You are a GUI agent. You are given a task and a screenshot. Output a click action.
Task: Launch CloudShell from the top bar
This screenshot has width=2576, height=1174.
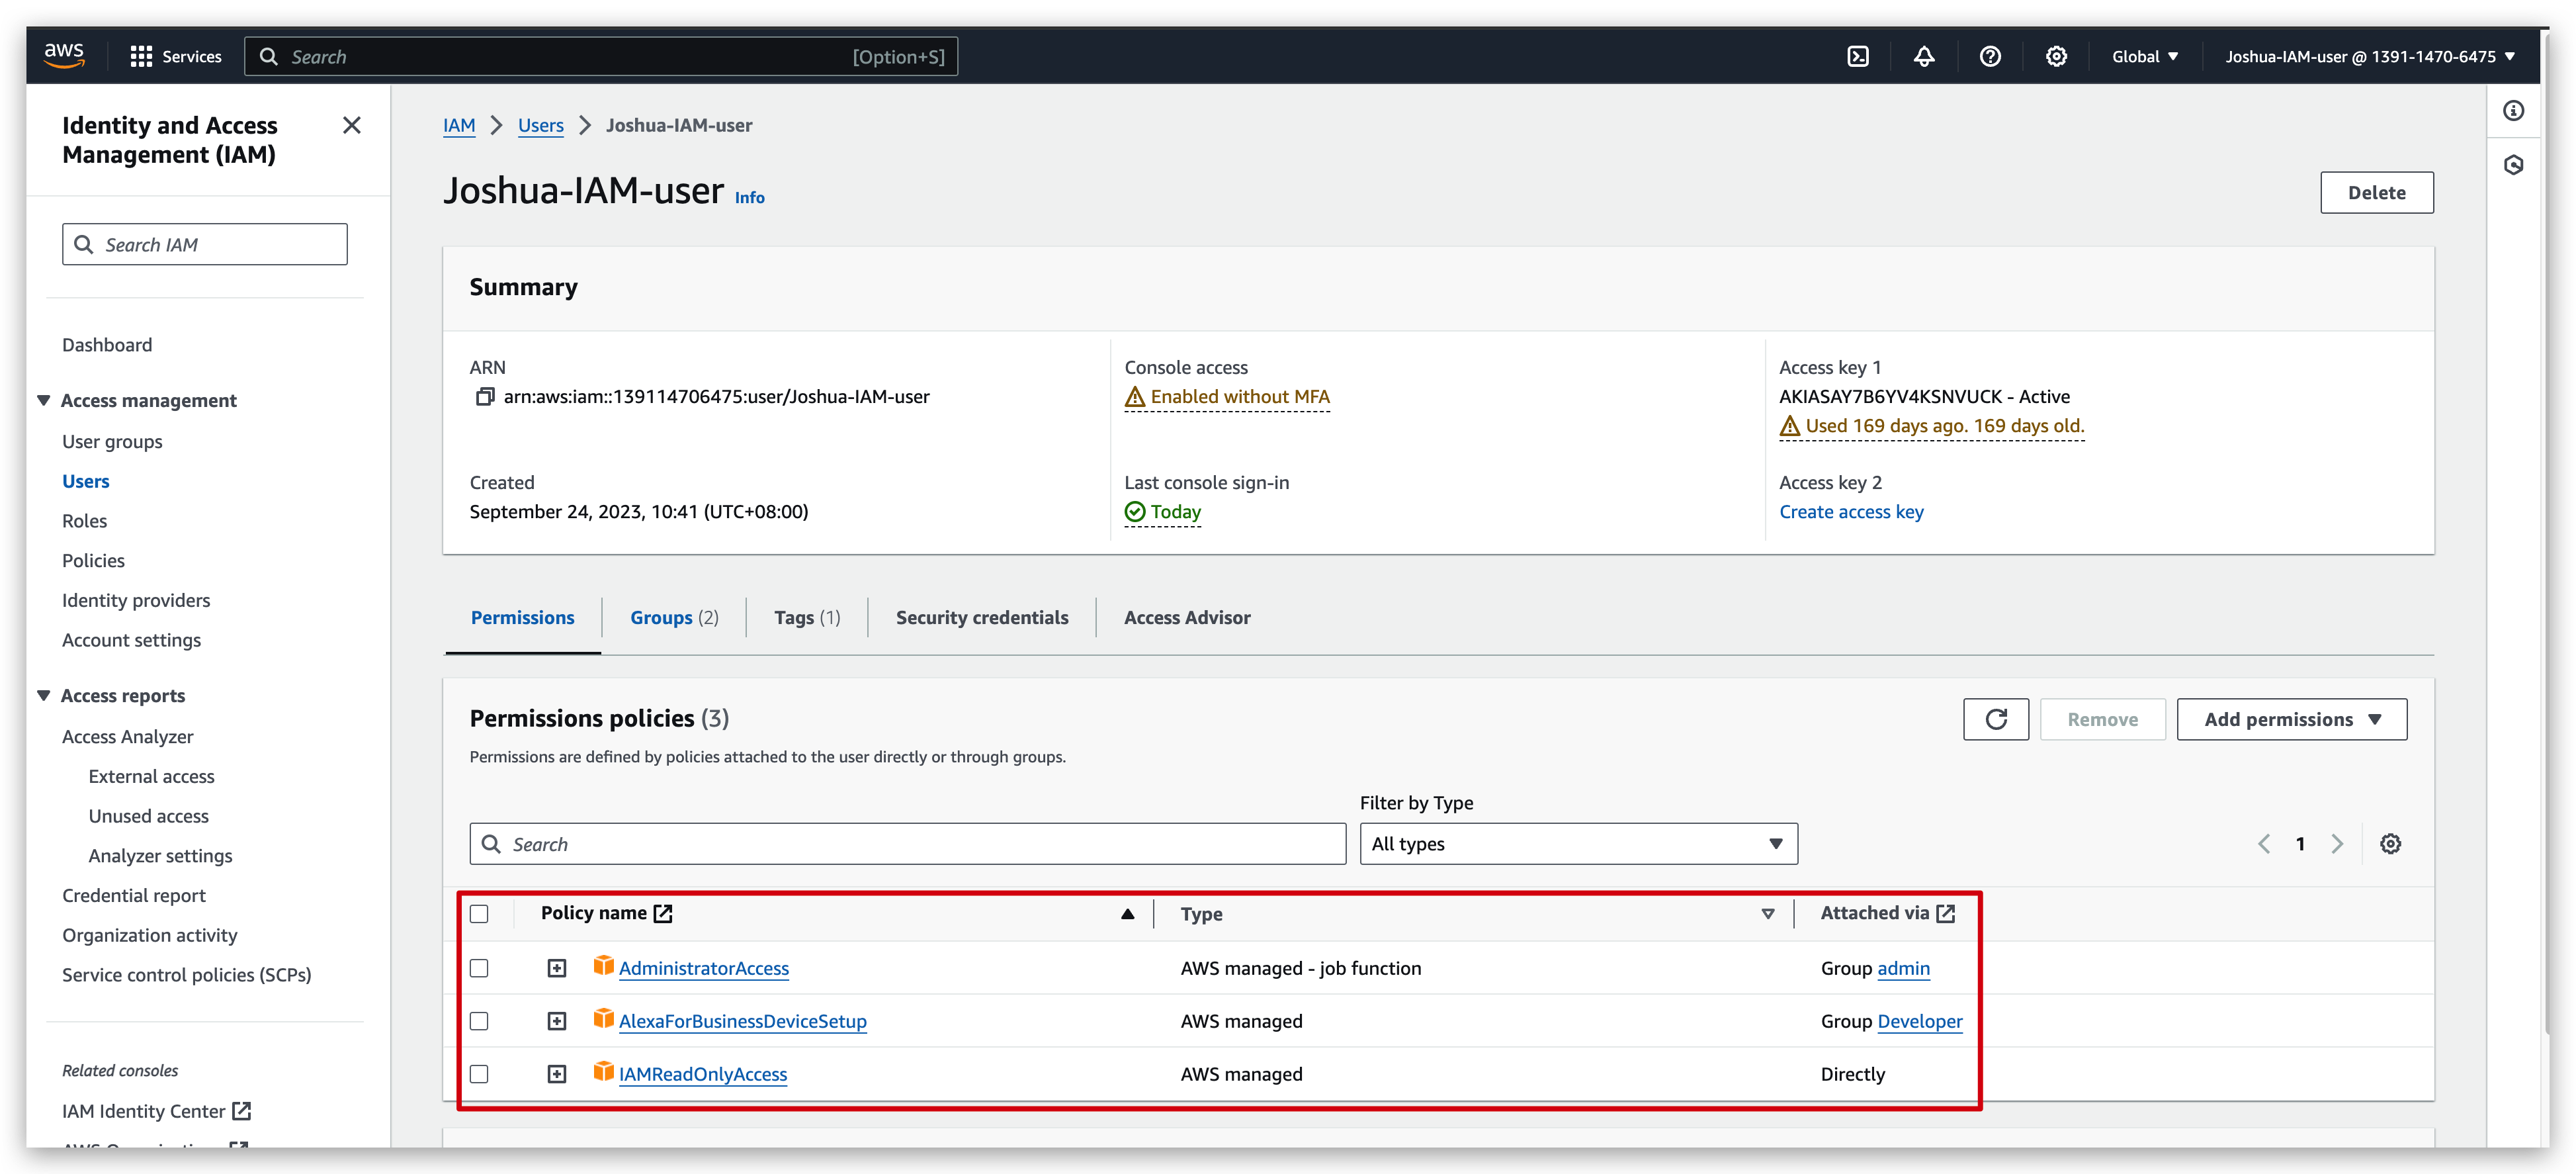pyautogui.click(x=1858, y=56)
